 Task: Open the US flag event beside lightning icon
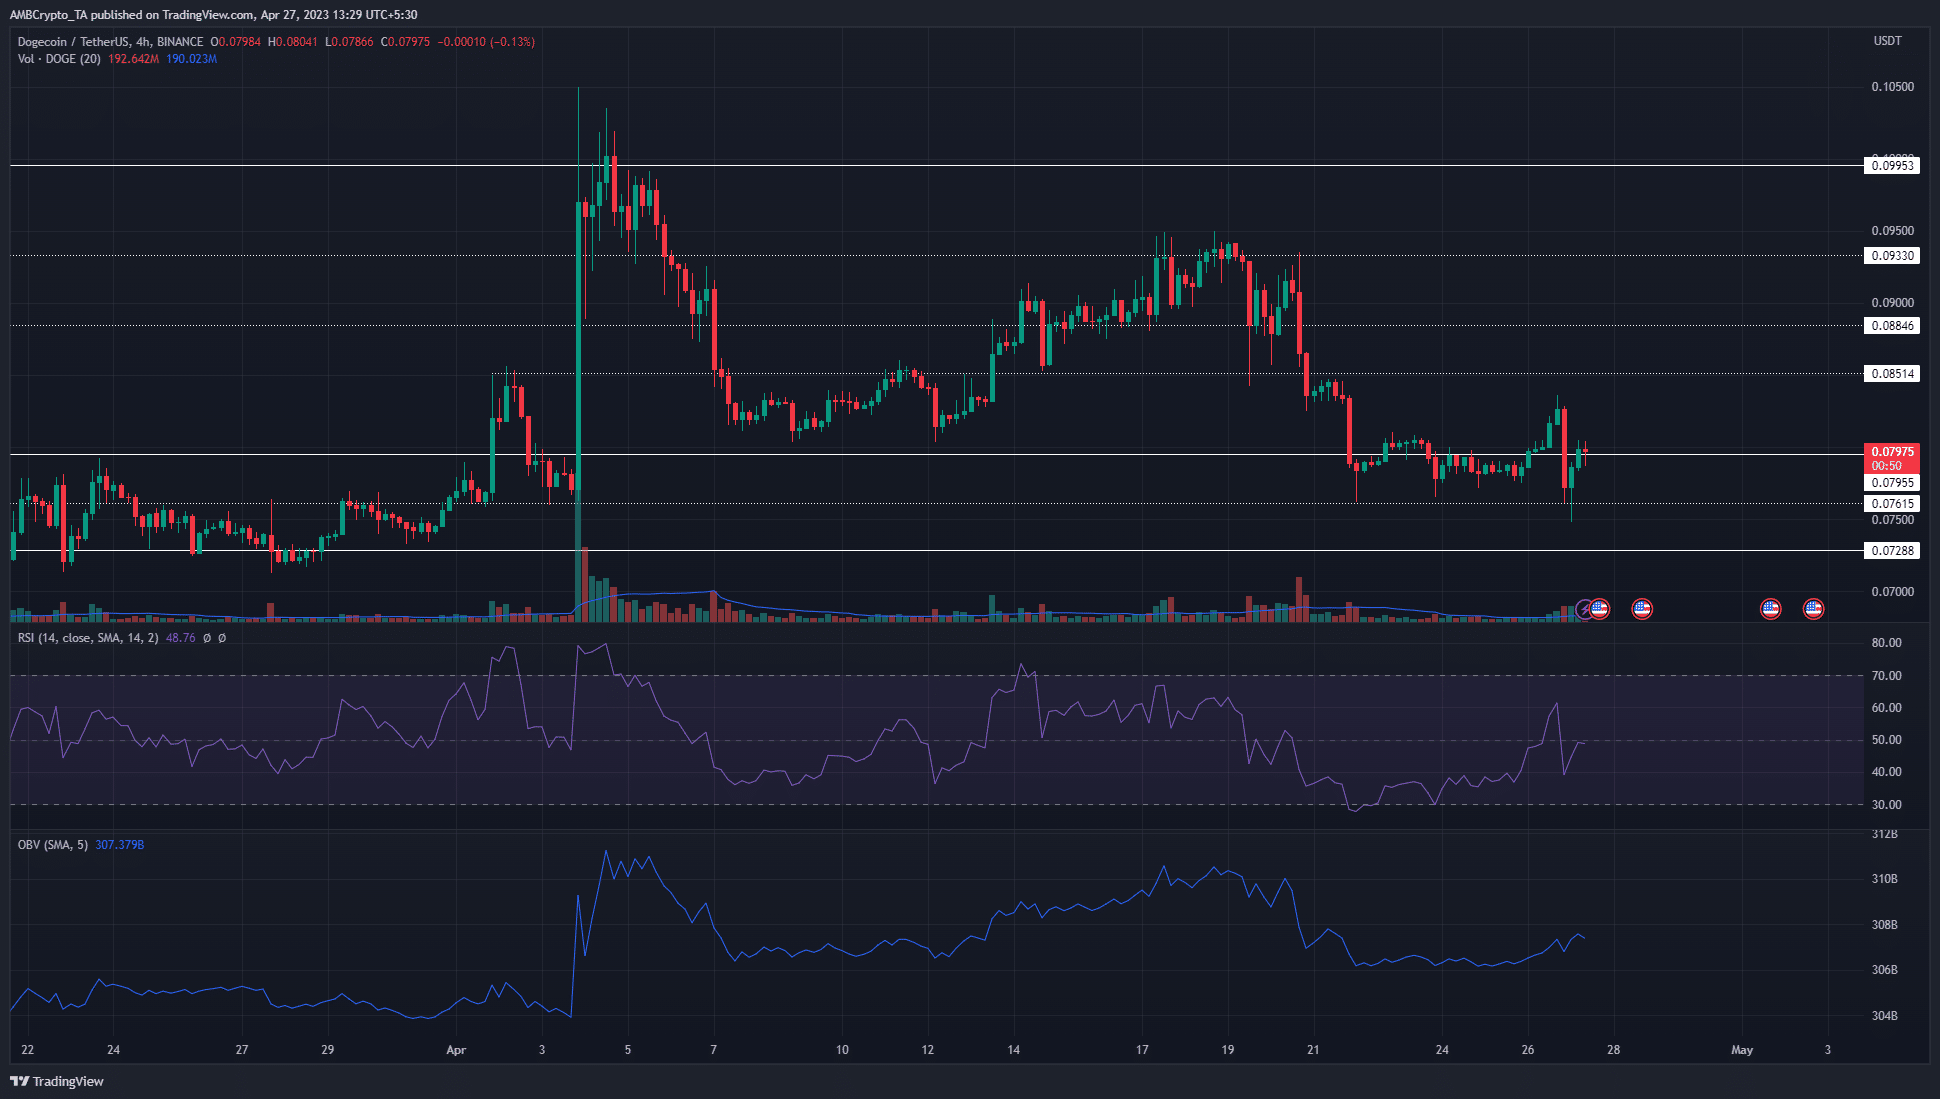click(x=1600, y=608)
